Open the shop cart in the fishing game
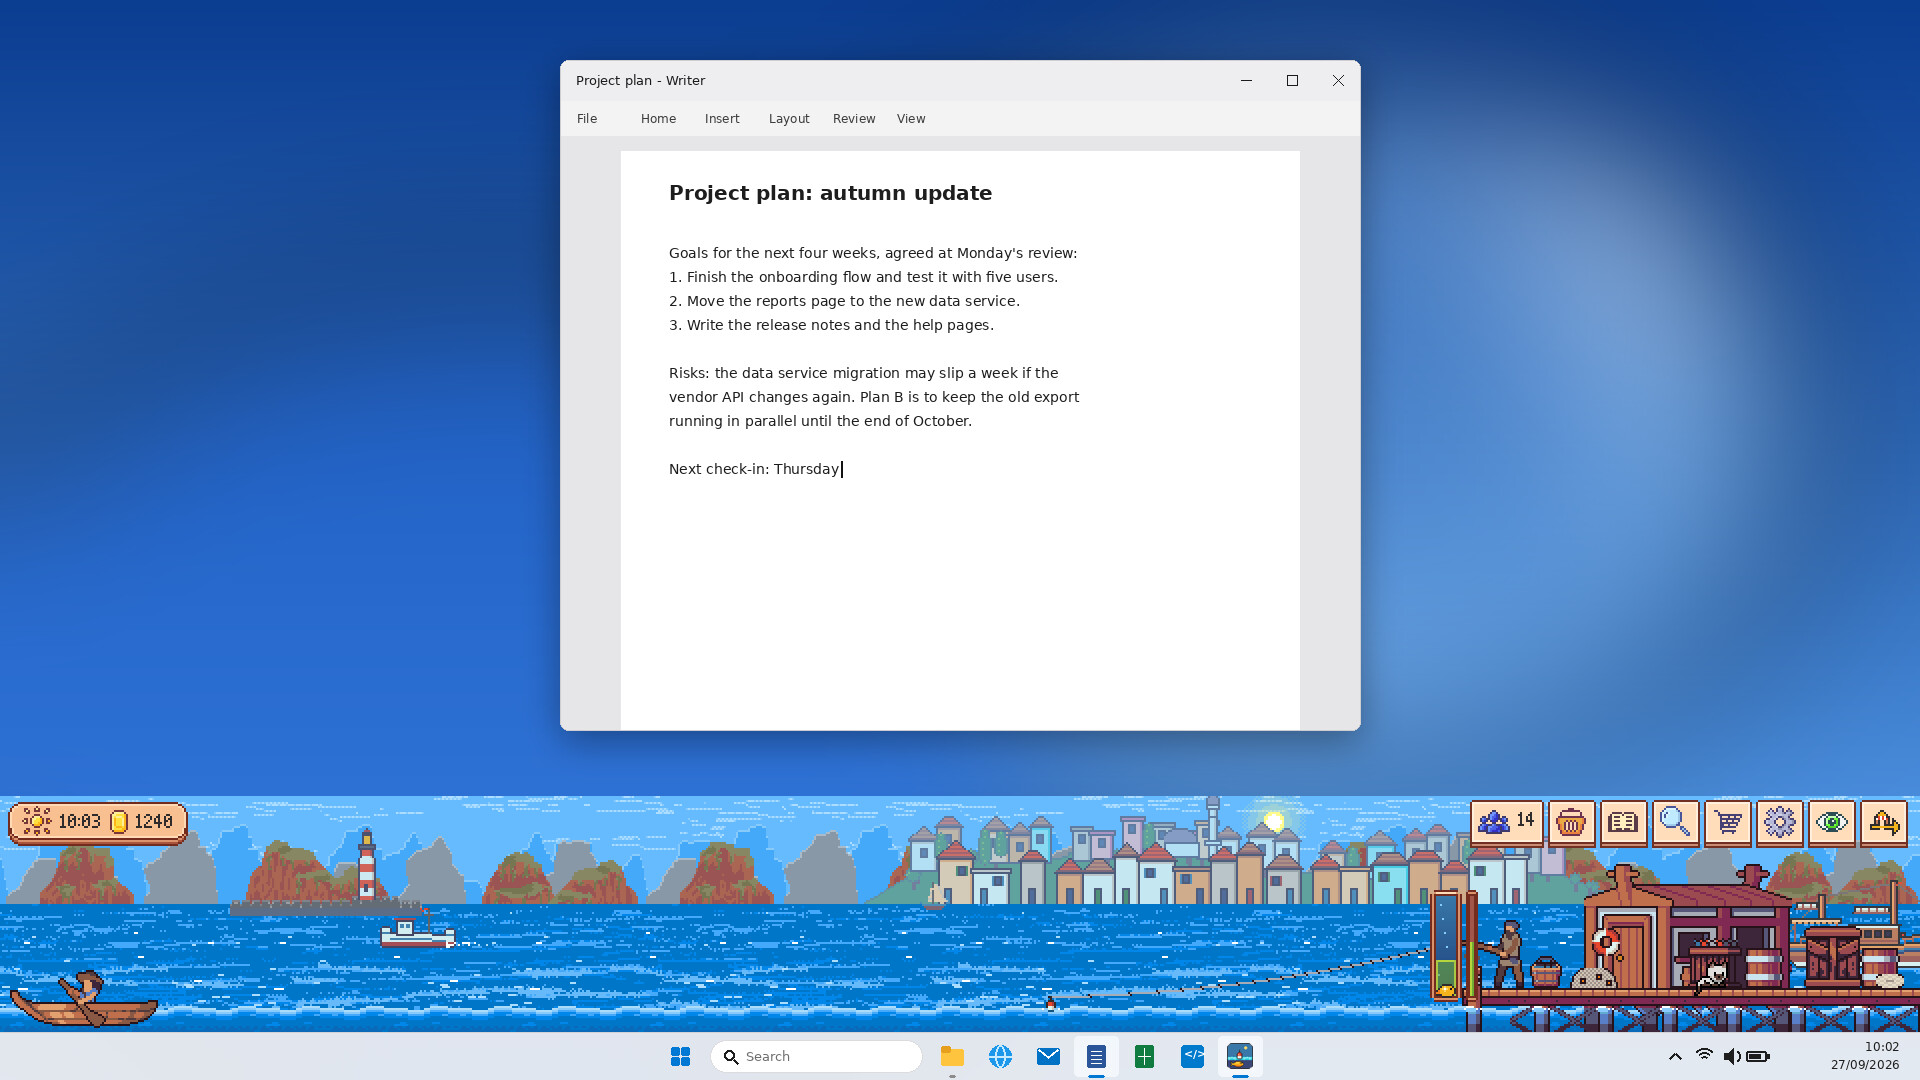This screenshot has width=1920, height=1080. click(x=1727, y=823)
